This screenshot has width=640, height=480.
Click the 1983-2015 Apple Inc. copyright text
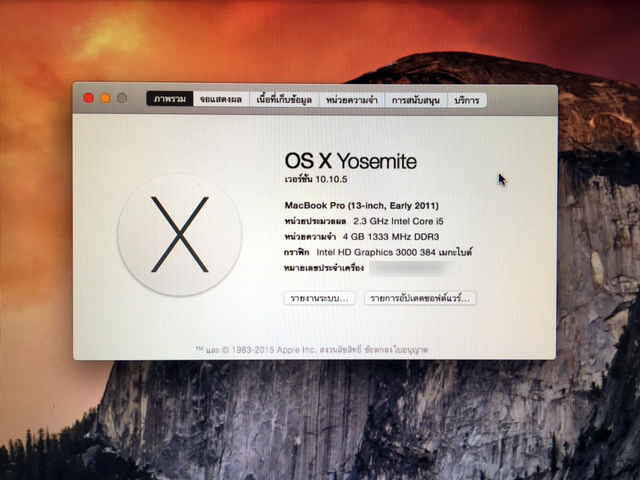274,350
